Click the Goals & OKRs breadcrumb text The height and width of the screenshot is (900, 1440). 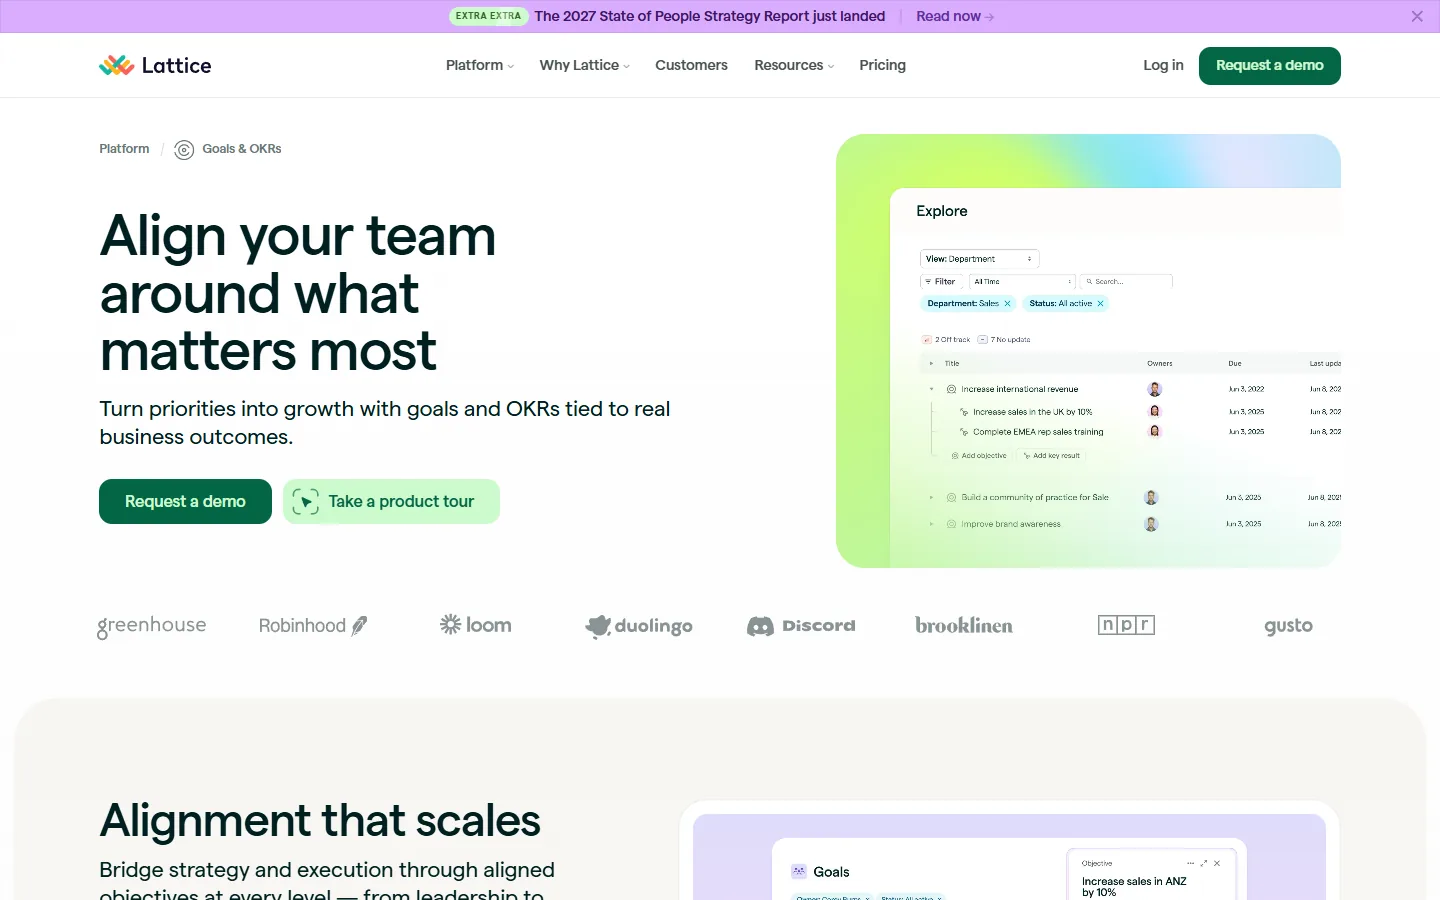242,149
